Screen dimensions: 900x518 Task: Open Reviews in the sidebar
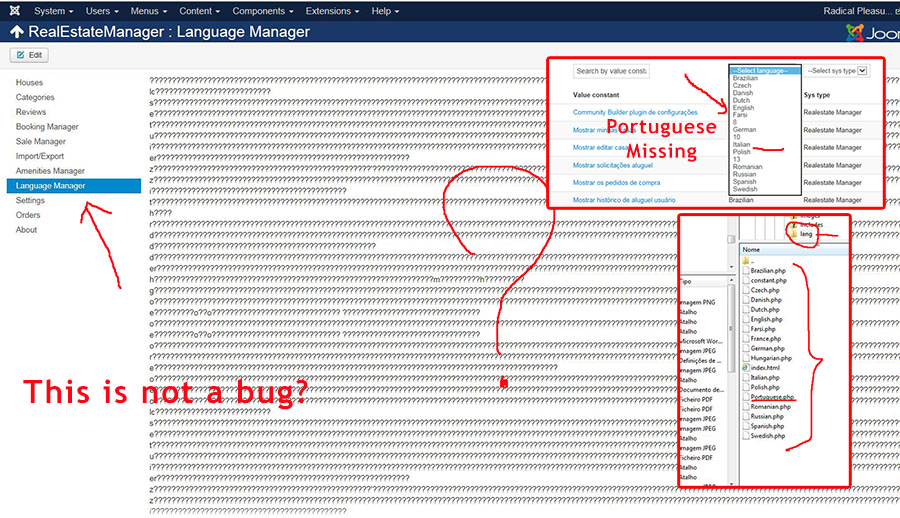click(x=31, y=112)
